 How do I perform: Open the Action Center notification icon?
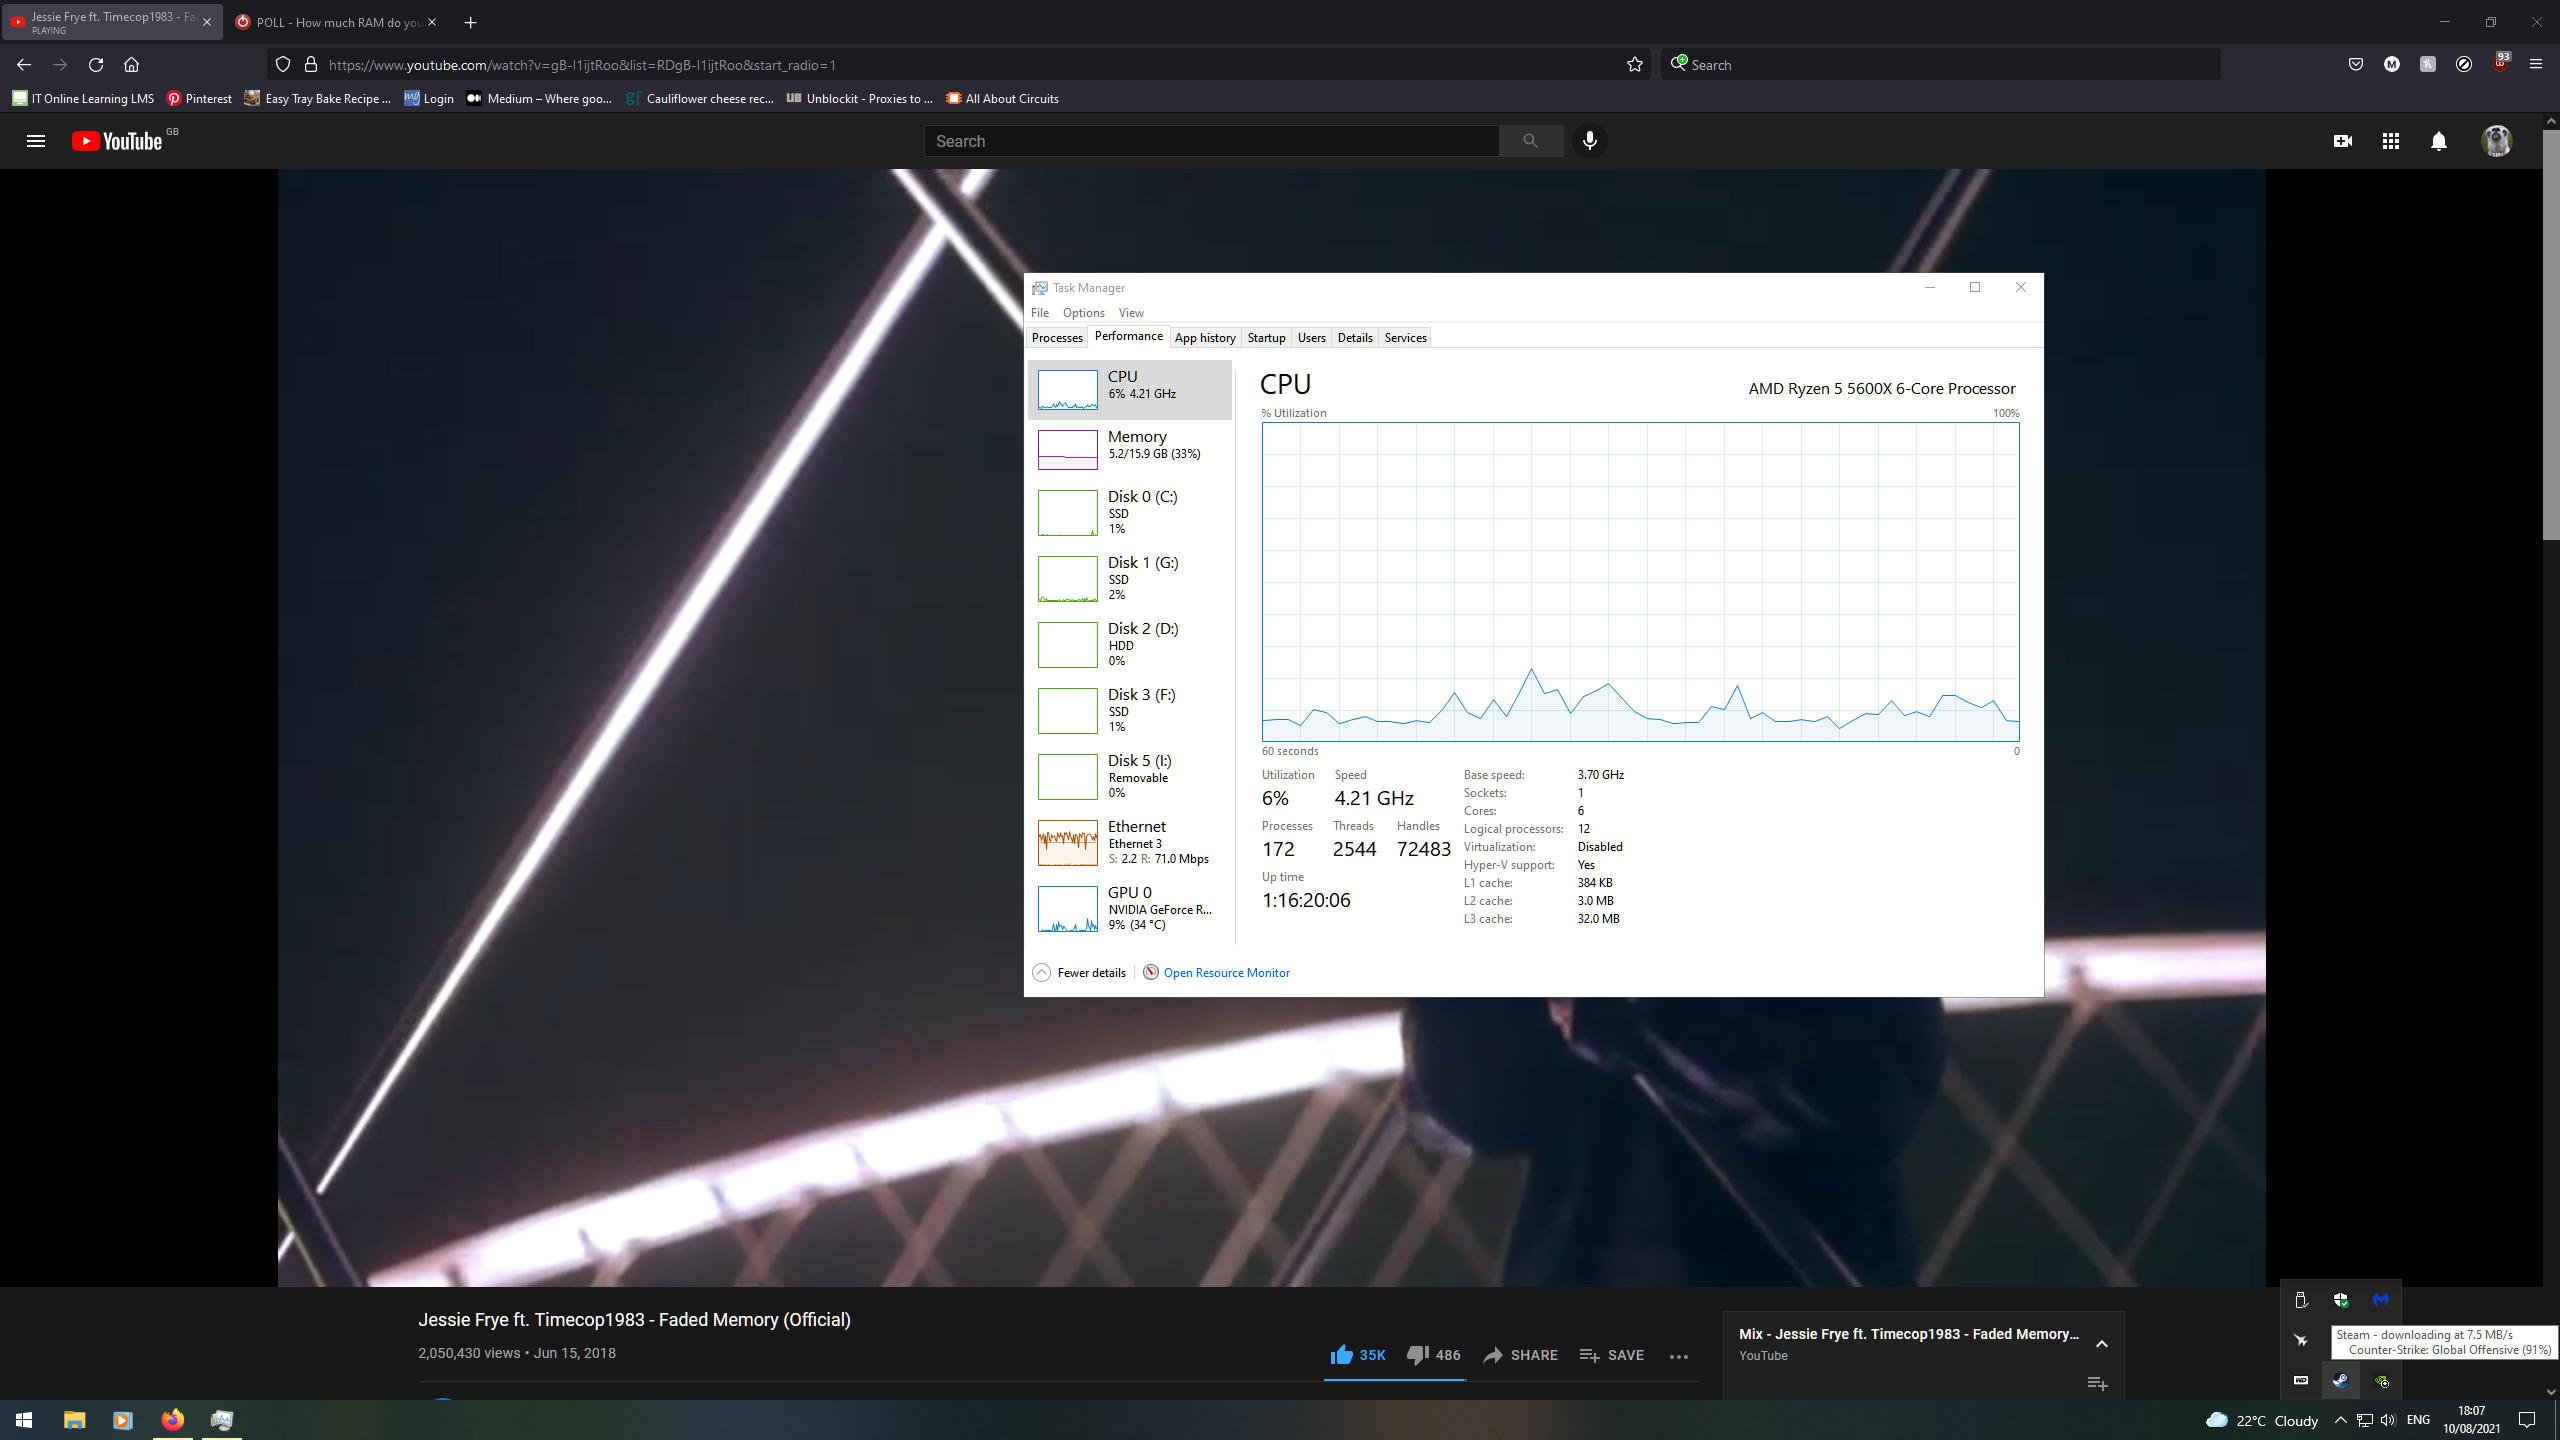tap(2527, 1420)
